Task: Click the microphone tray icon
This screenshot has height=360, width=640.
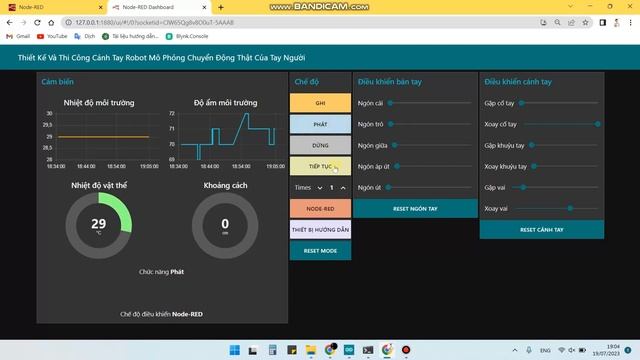Action: click(529, 350)
